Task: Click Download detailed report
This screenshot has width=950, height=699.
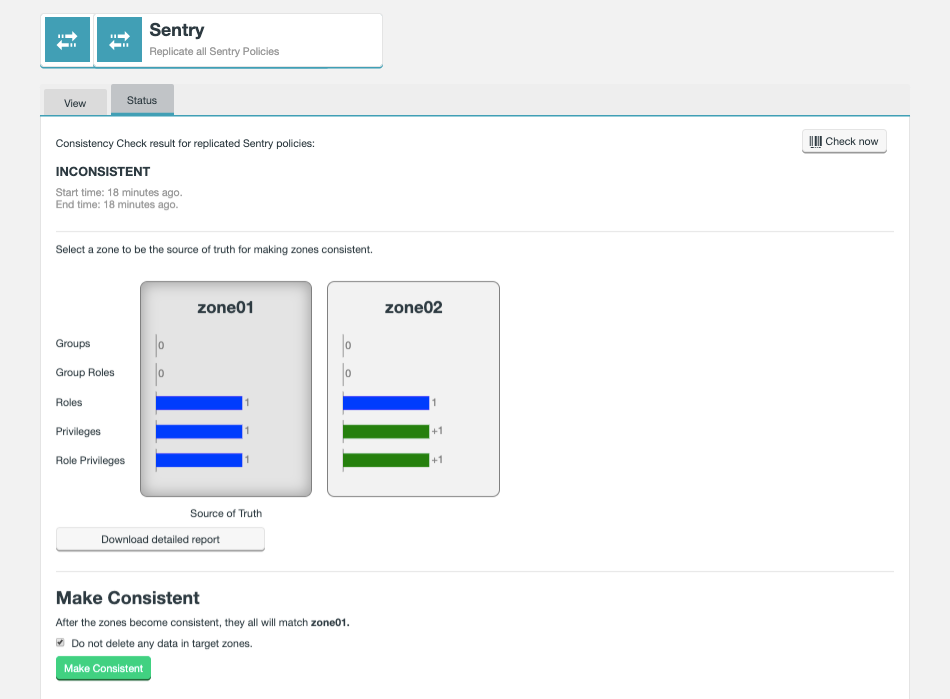Action: click(x=160, y=539)
